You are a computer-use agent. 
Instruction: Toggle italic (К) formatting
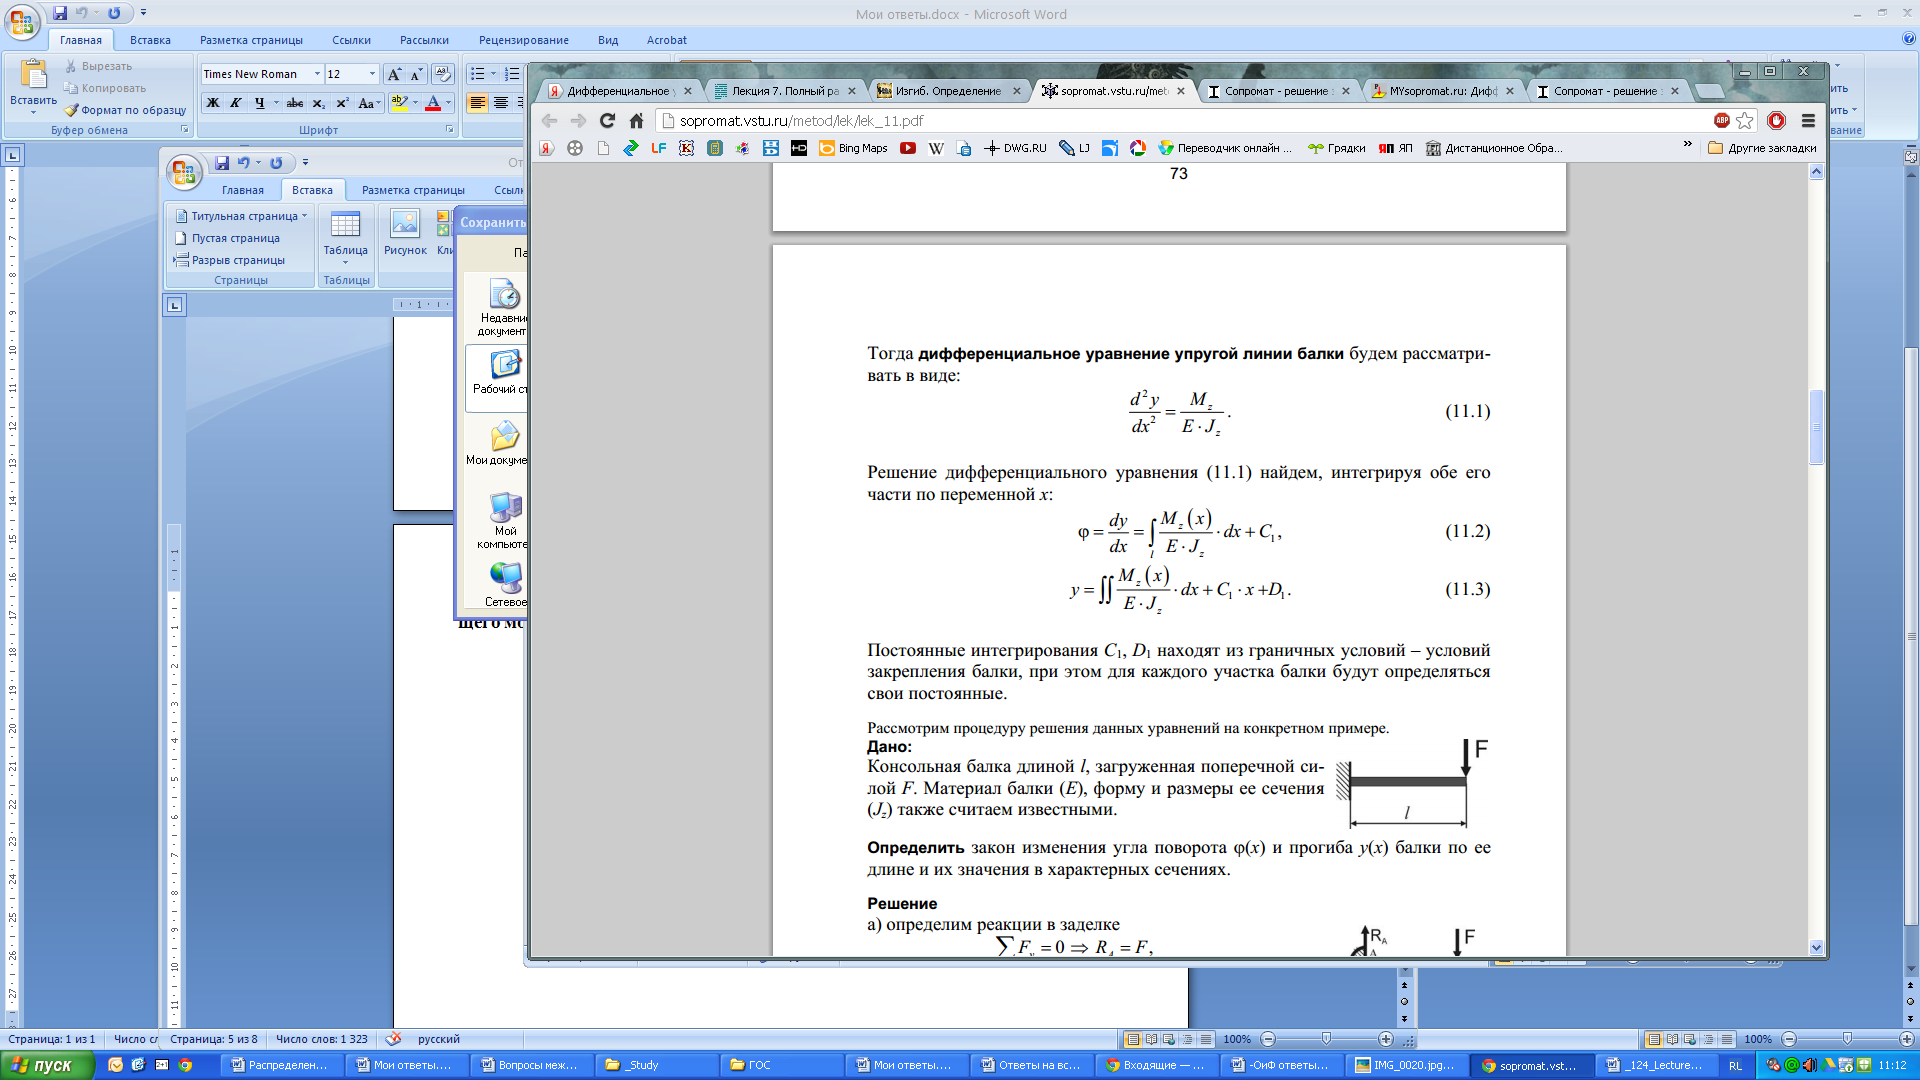[x=236, y=103]
